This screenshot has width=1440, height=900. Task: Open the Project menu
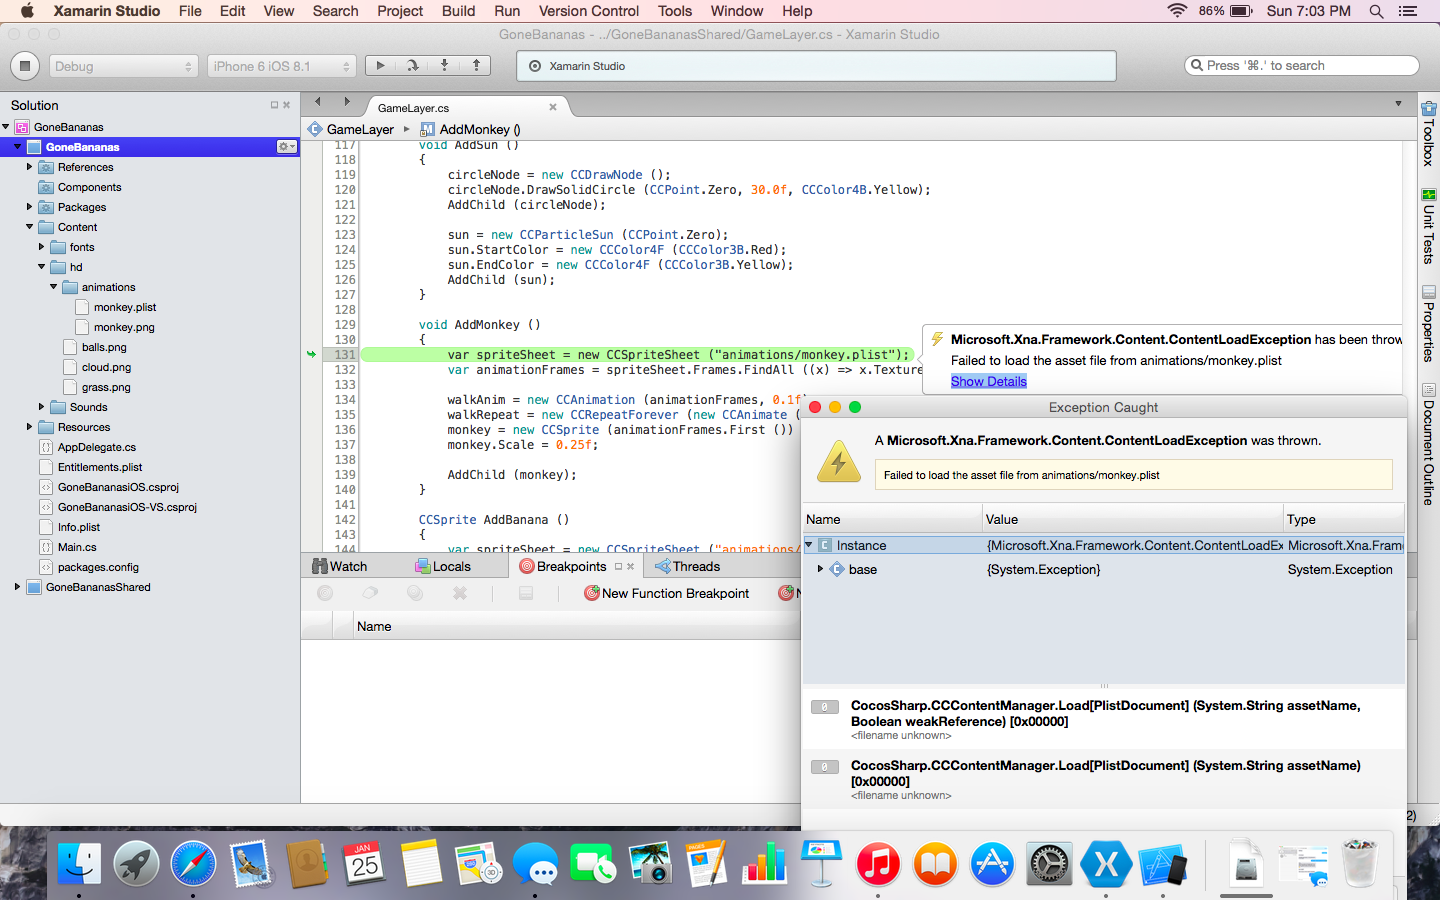click(400, 11)
